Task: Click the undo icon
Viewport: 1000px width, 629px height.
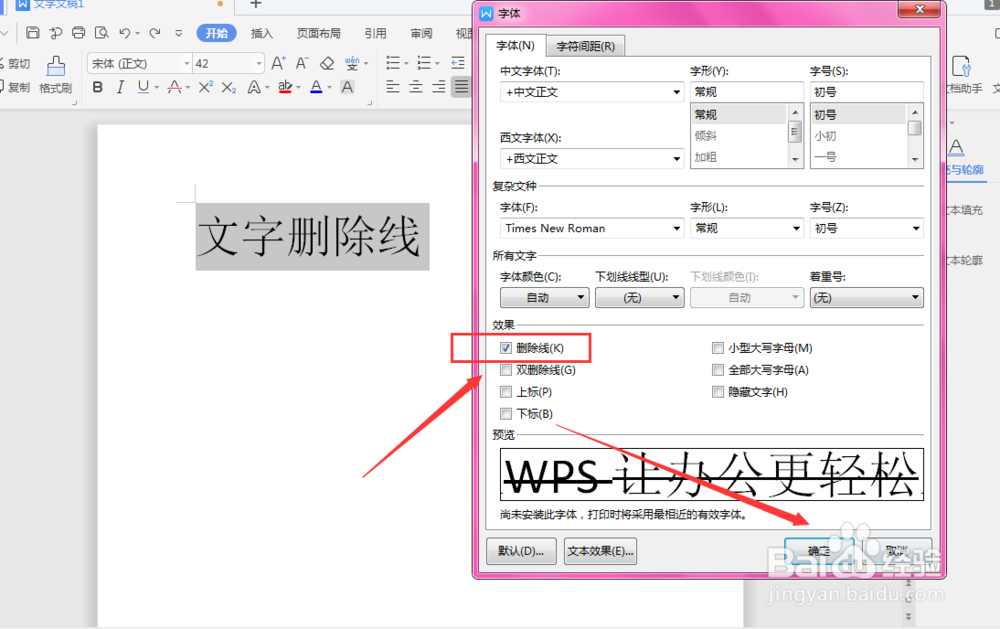Action: 124,32
